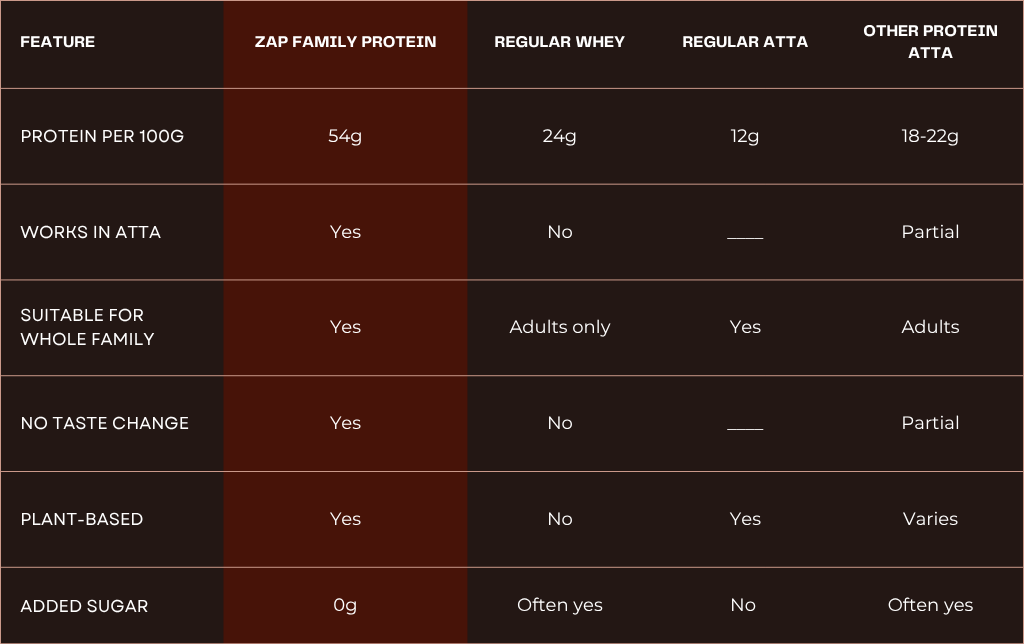1024x644 pixels.
Task: Select the 18-22g protein value
Action: coord(930,136)
